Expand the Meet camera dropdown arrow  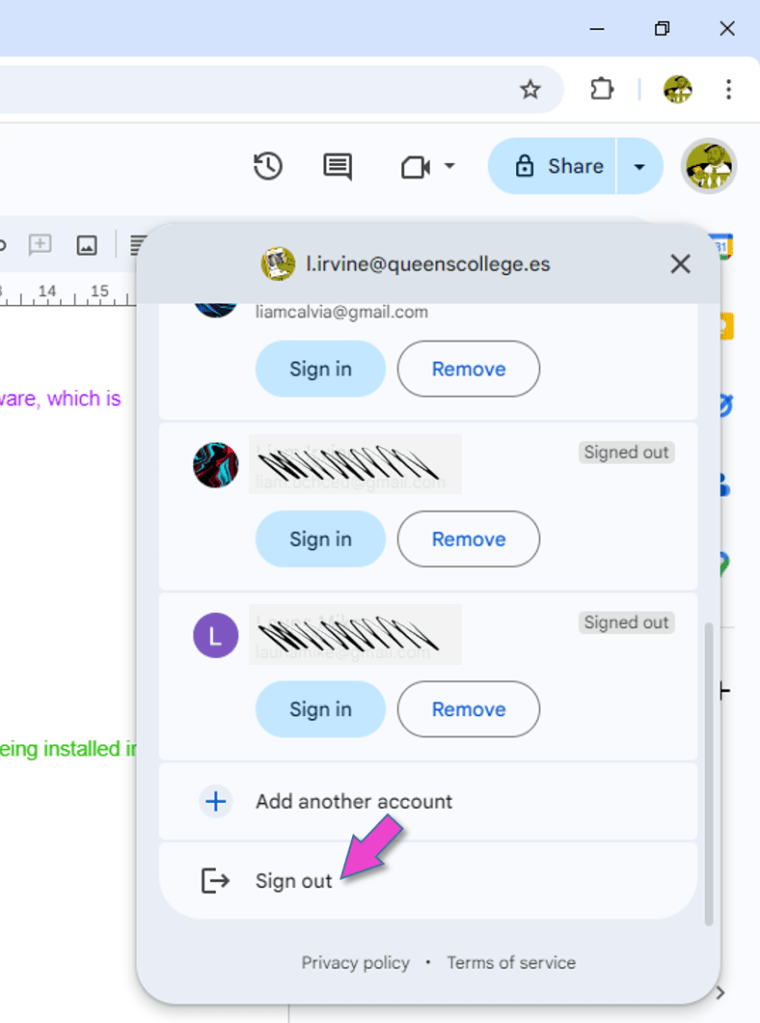pyautogui.click(x=450, y=166)
